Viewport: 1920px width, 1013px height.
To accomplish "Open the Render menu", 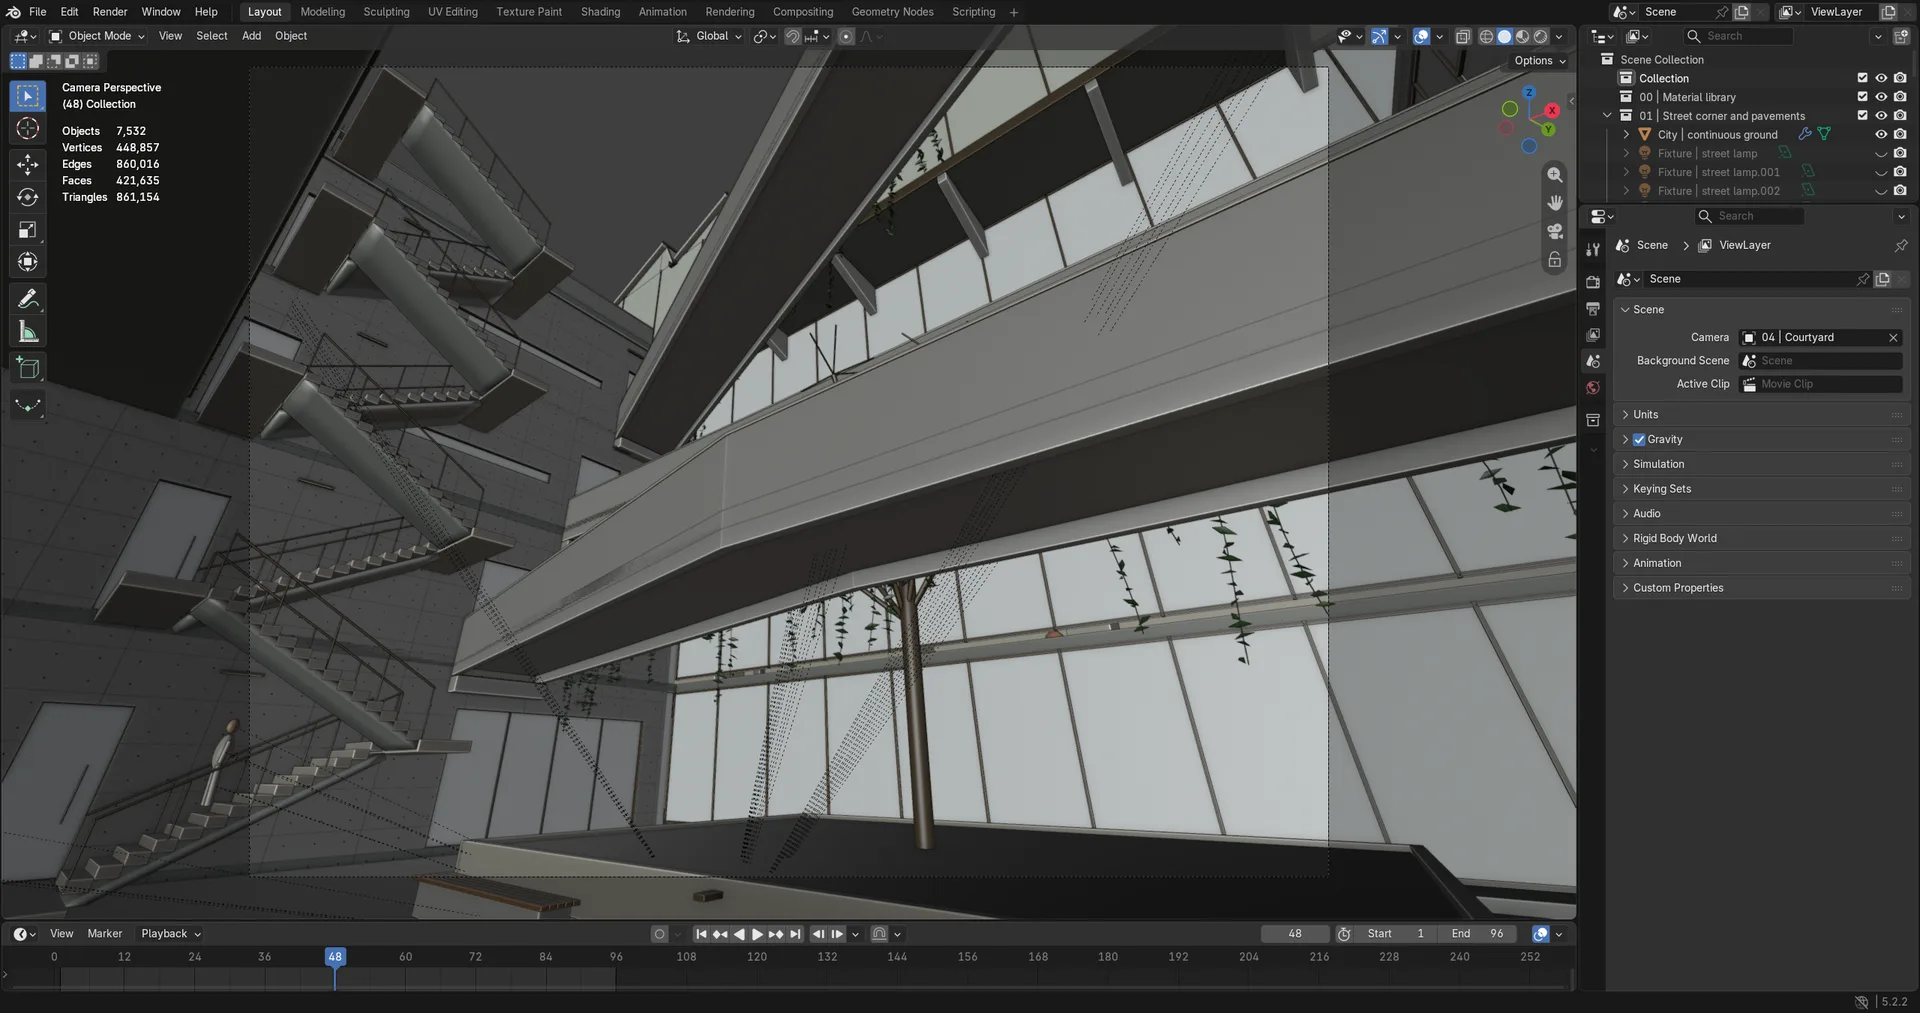I will click(110, 12).
